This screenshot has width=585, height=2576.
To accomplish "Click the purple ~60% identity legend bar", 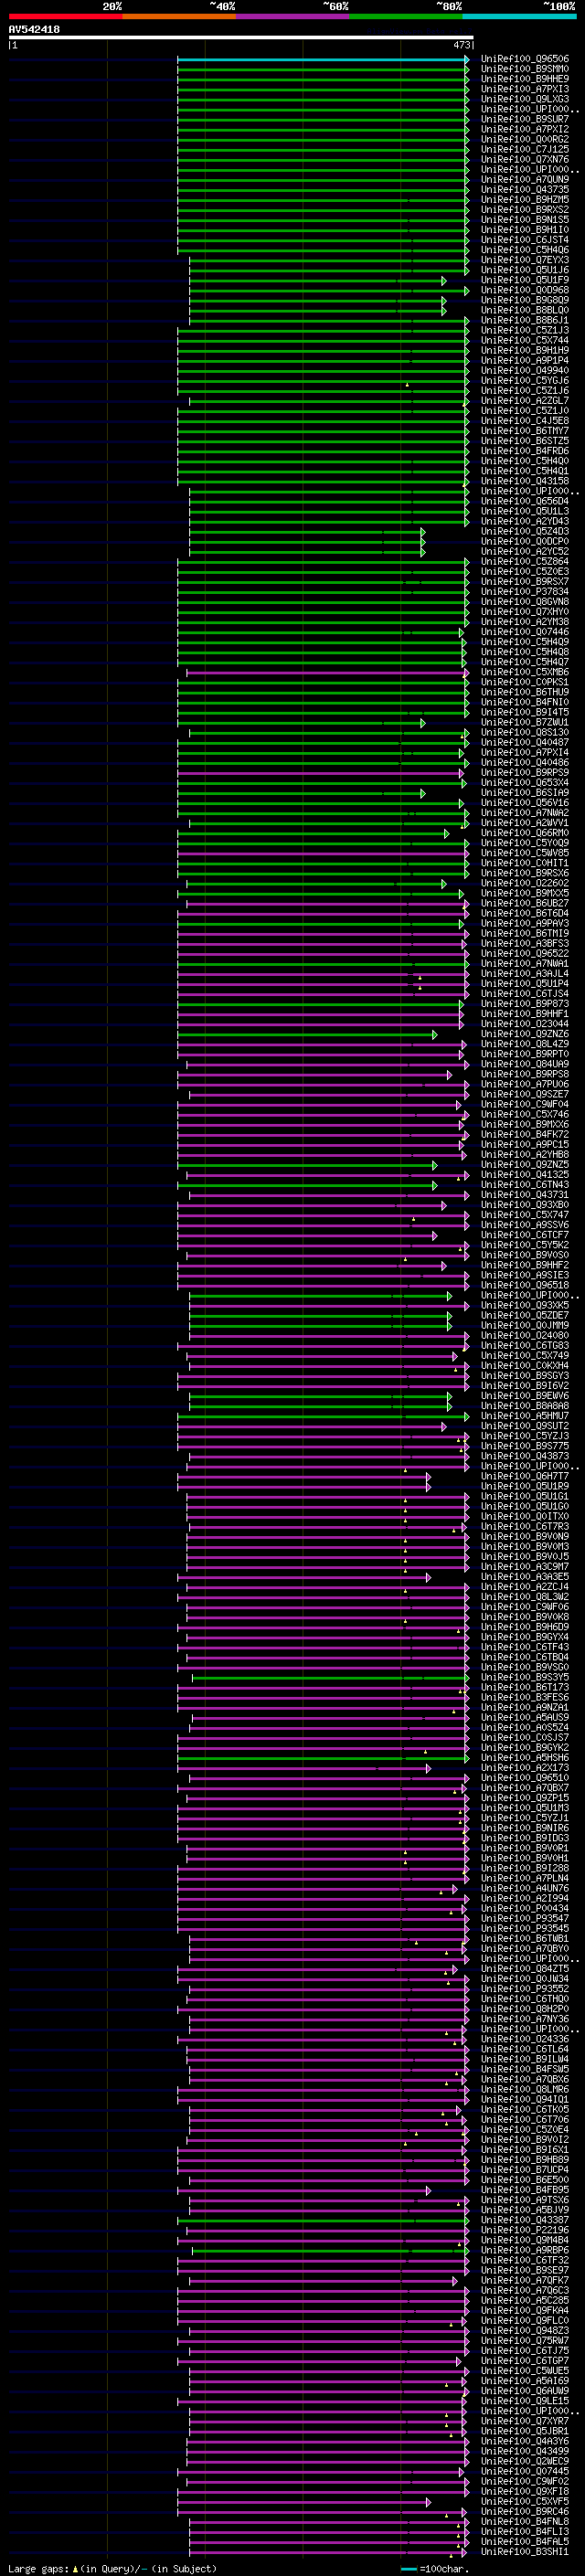I will (x=292, y=16).
